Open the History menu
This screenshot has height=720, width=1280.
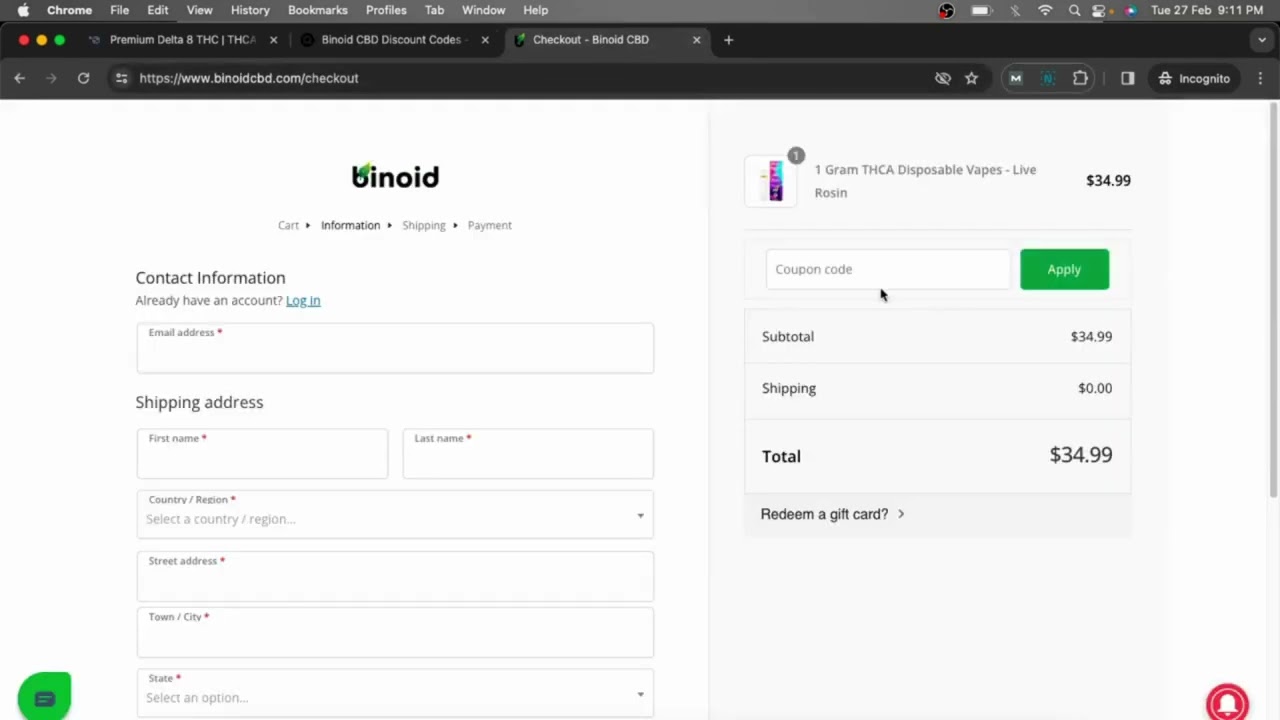point(250,10)
